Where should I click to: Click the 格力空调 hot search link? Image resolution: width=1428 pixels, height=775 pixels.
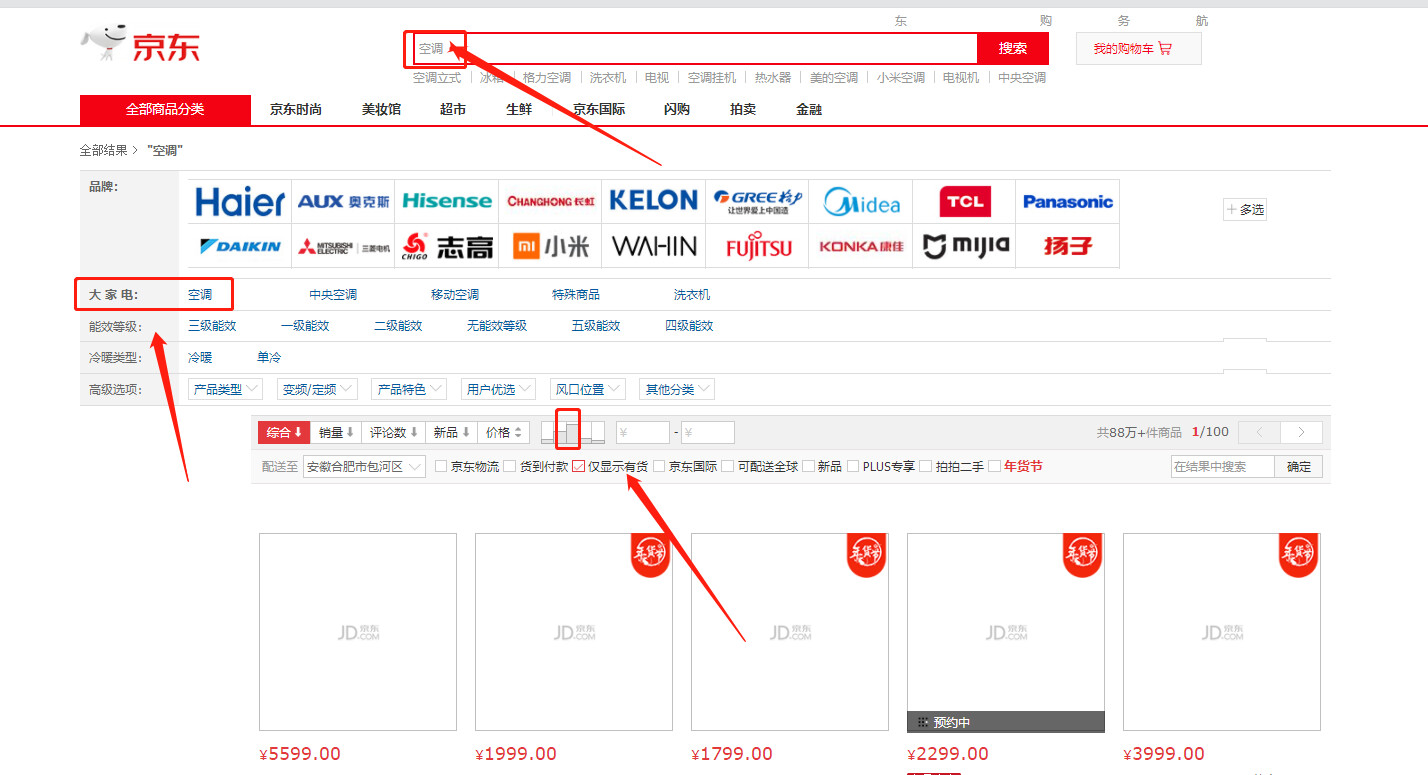547,77
